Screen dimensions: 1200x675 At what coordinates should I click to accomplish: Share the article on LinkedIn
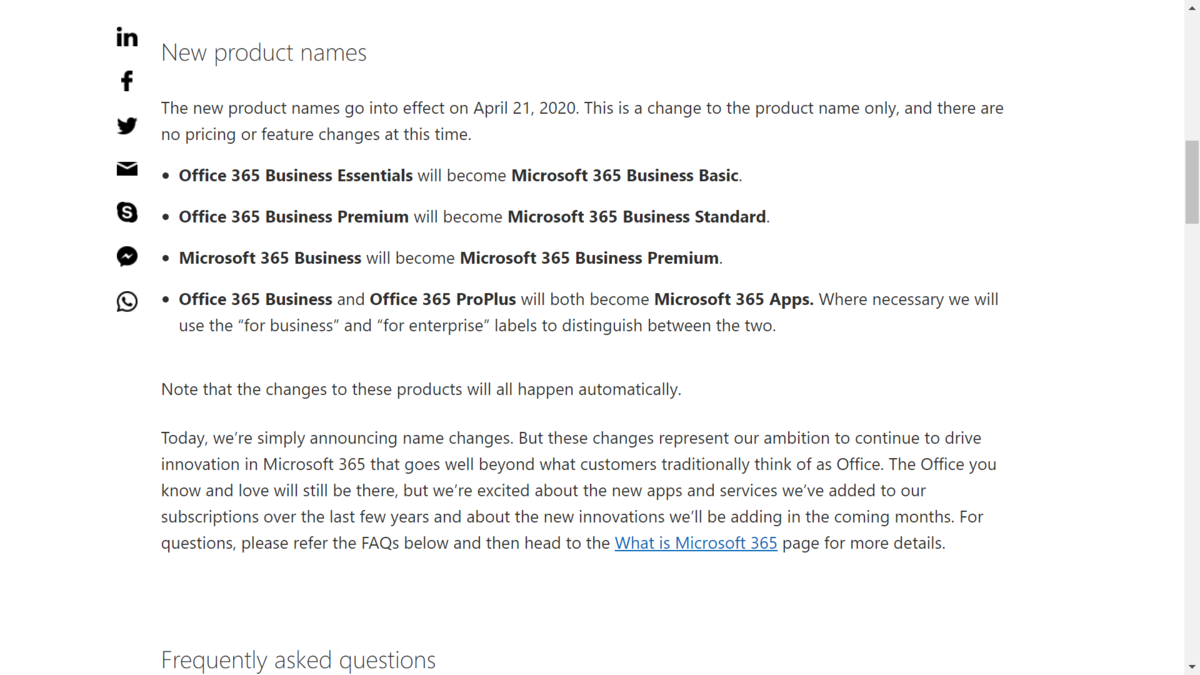[x=127, y=37]
